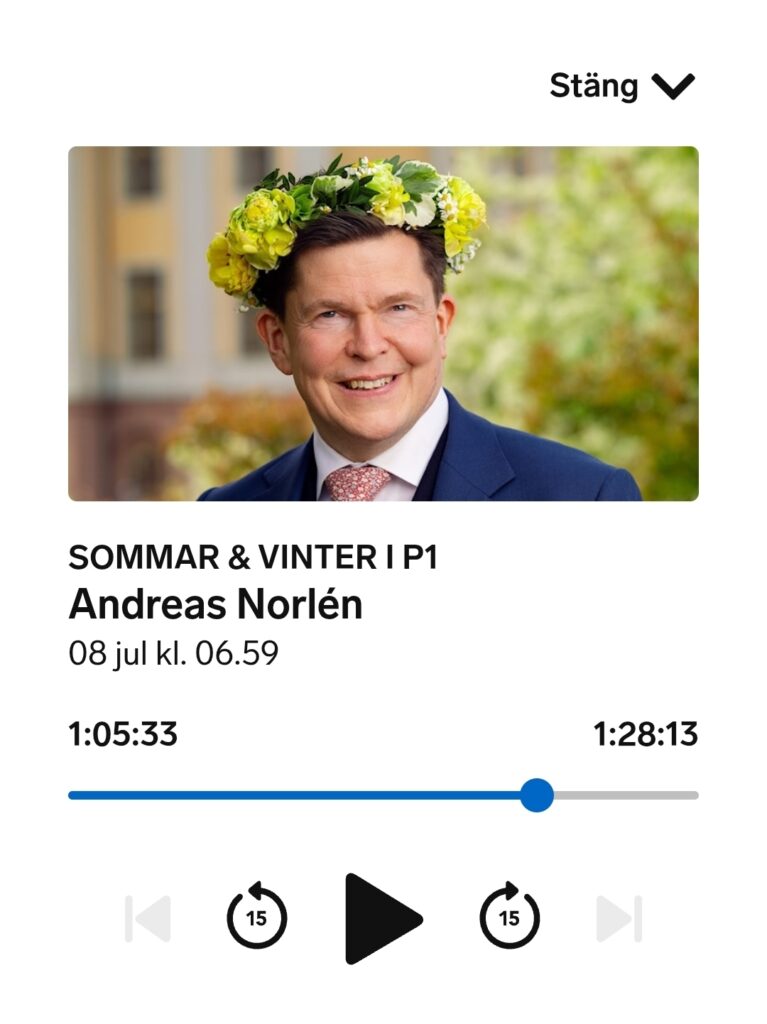The width and height of the screenshot is (767, 1024).
Task: Jump to the very start of progress bar
Action: coord(70,795)
